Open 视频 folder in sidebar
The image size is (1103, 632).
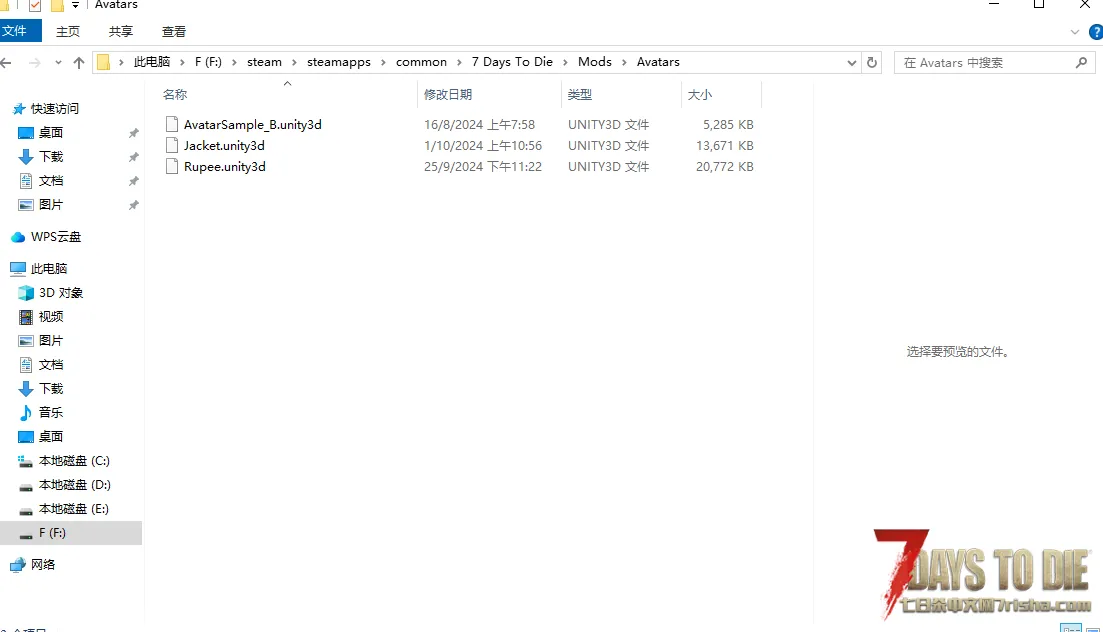(51, 317)
